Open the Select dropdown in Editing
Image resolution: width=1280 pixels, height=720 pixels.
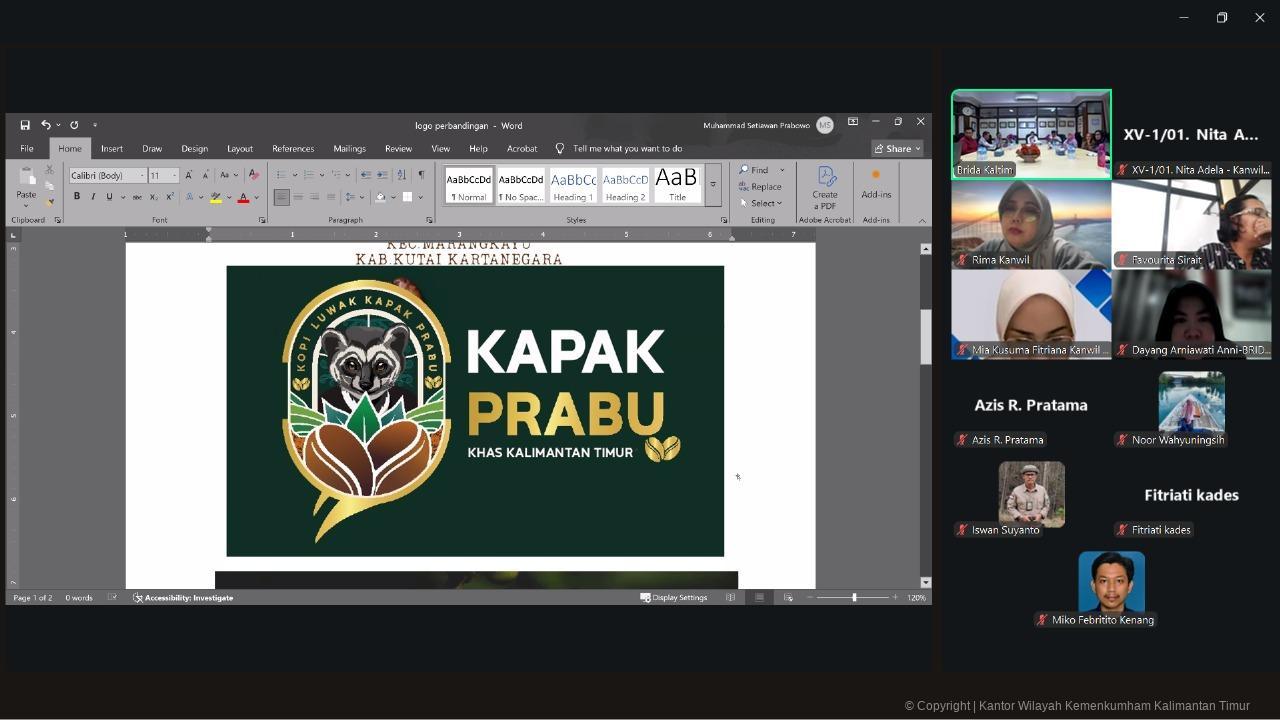pyautogui.click(x=760, y=203)
